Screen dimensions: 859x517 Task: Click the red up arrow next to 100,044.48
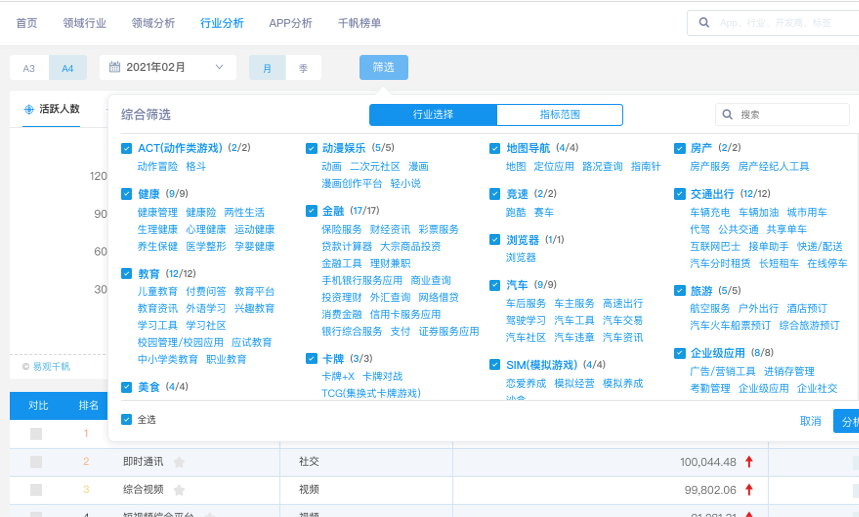749,462
